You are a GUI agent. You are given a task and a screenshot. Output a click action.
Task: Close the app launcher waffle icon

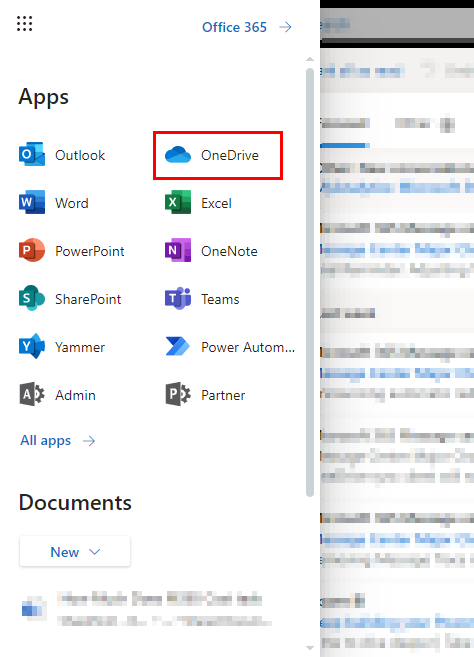(x=24, y=23)
